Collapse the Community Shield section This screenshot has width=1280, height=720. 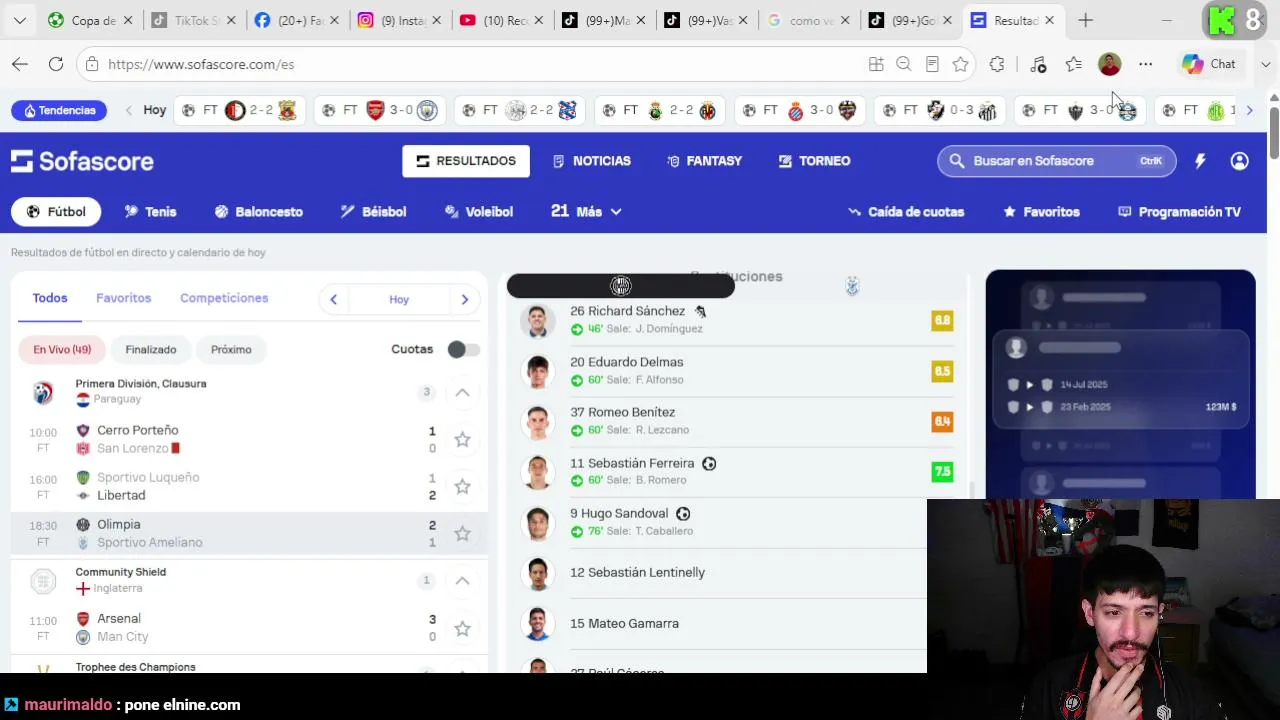[x=462, y=581]
